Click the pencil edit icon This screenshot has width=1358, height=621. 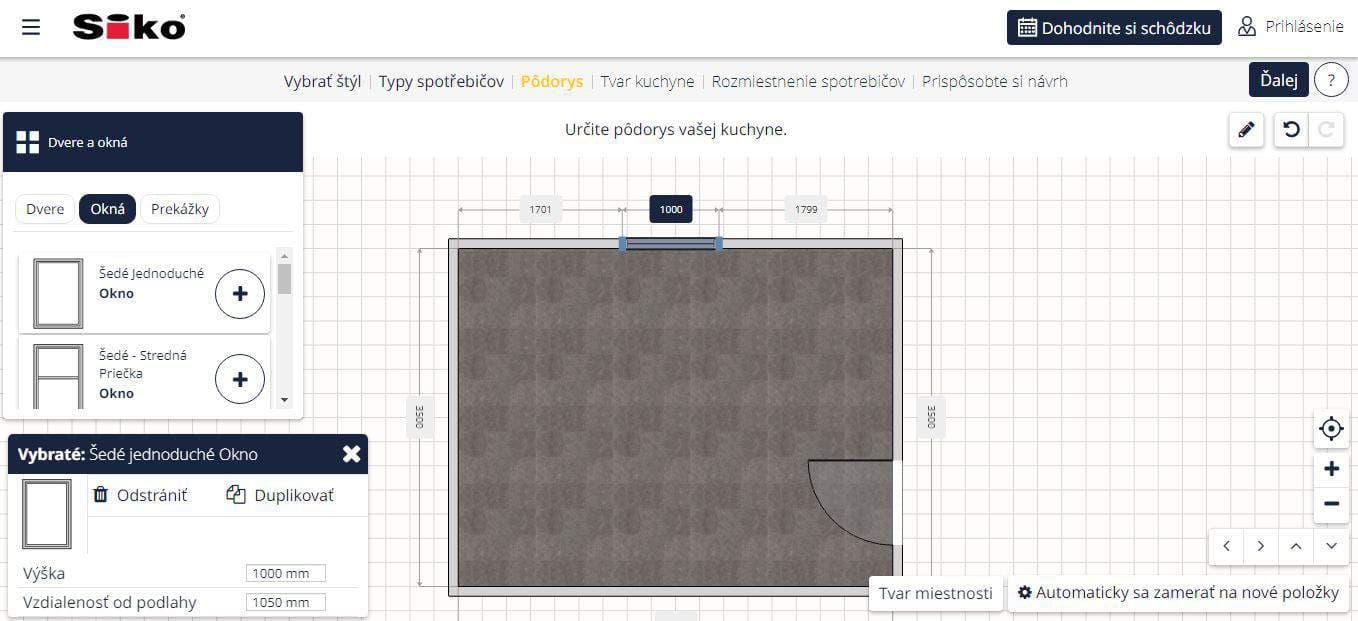(1246, 130)
